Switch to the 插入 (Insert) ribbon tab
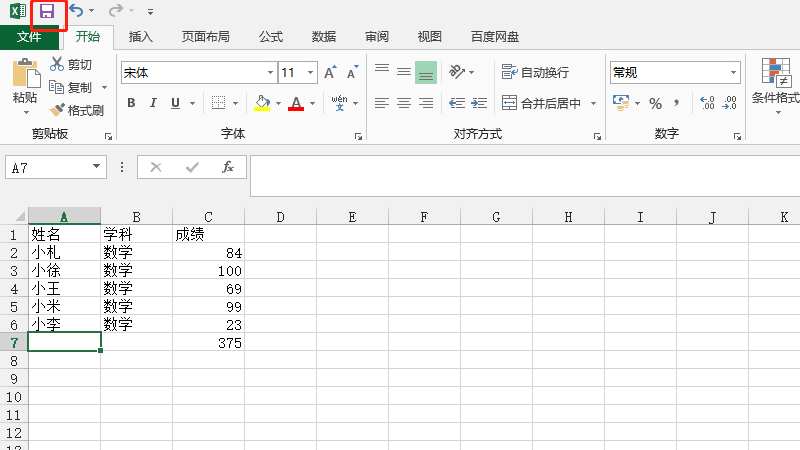Image resolution: width=800 pixels, height=450 pixels. point(141,37)
